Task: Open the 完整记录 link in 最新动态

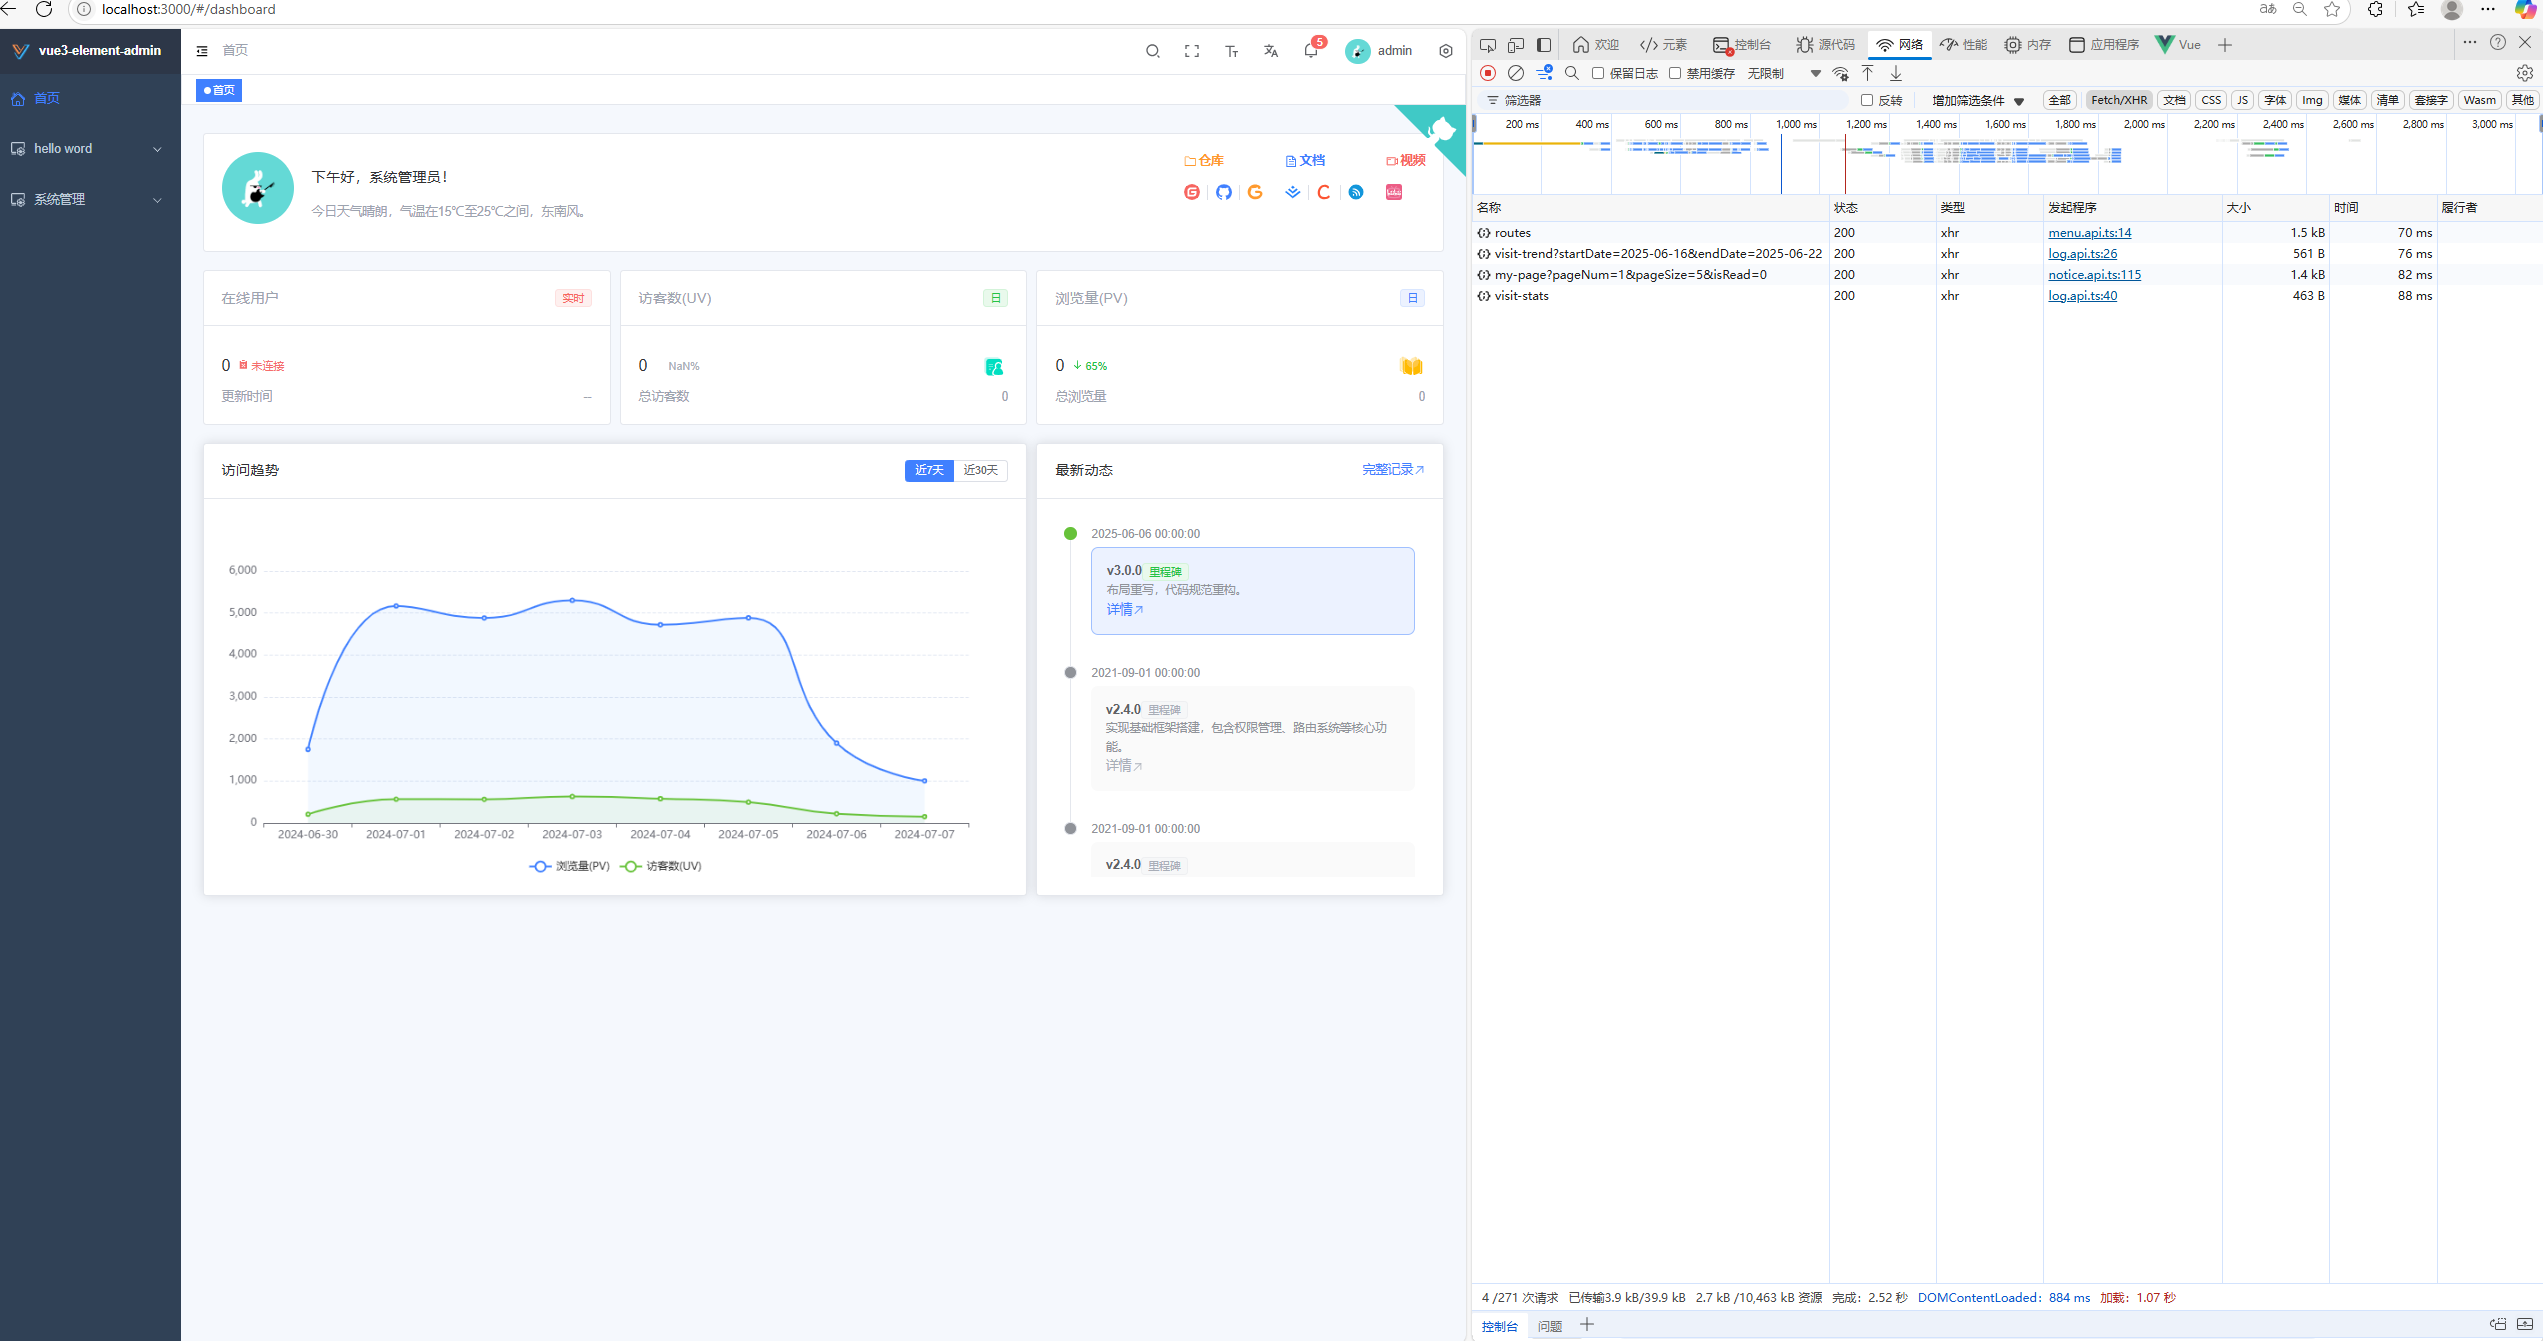Action: [1389, 469]
